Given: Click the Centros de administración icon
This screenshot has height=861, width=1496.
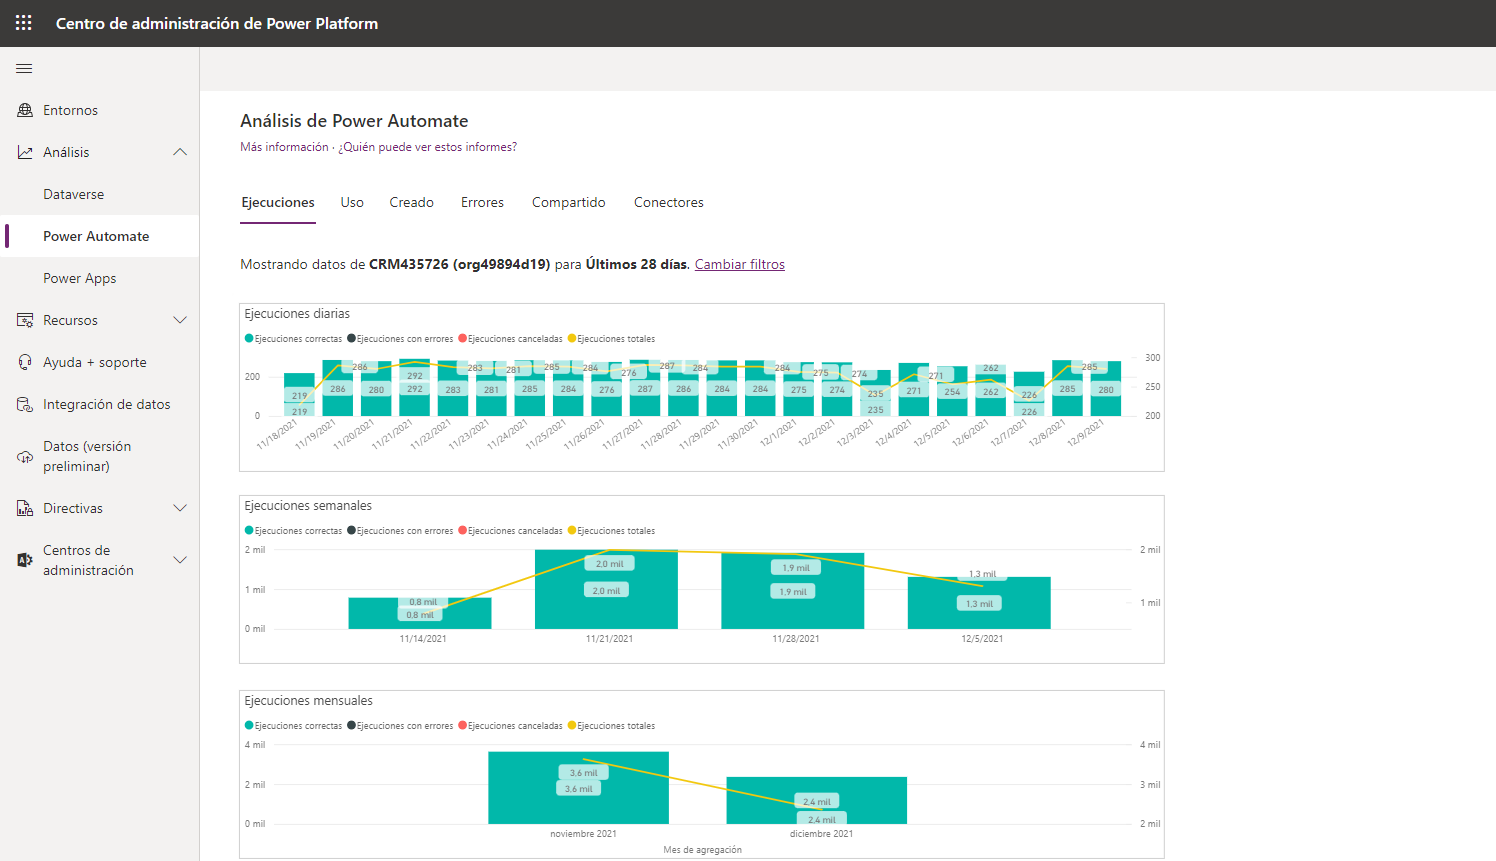Looking at the screenshot, I should [x=25, y=560].
